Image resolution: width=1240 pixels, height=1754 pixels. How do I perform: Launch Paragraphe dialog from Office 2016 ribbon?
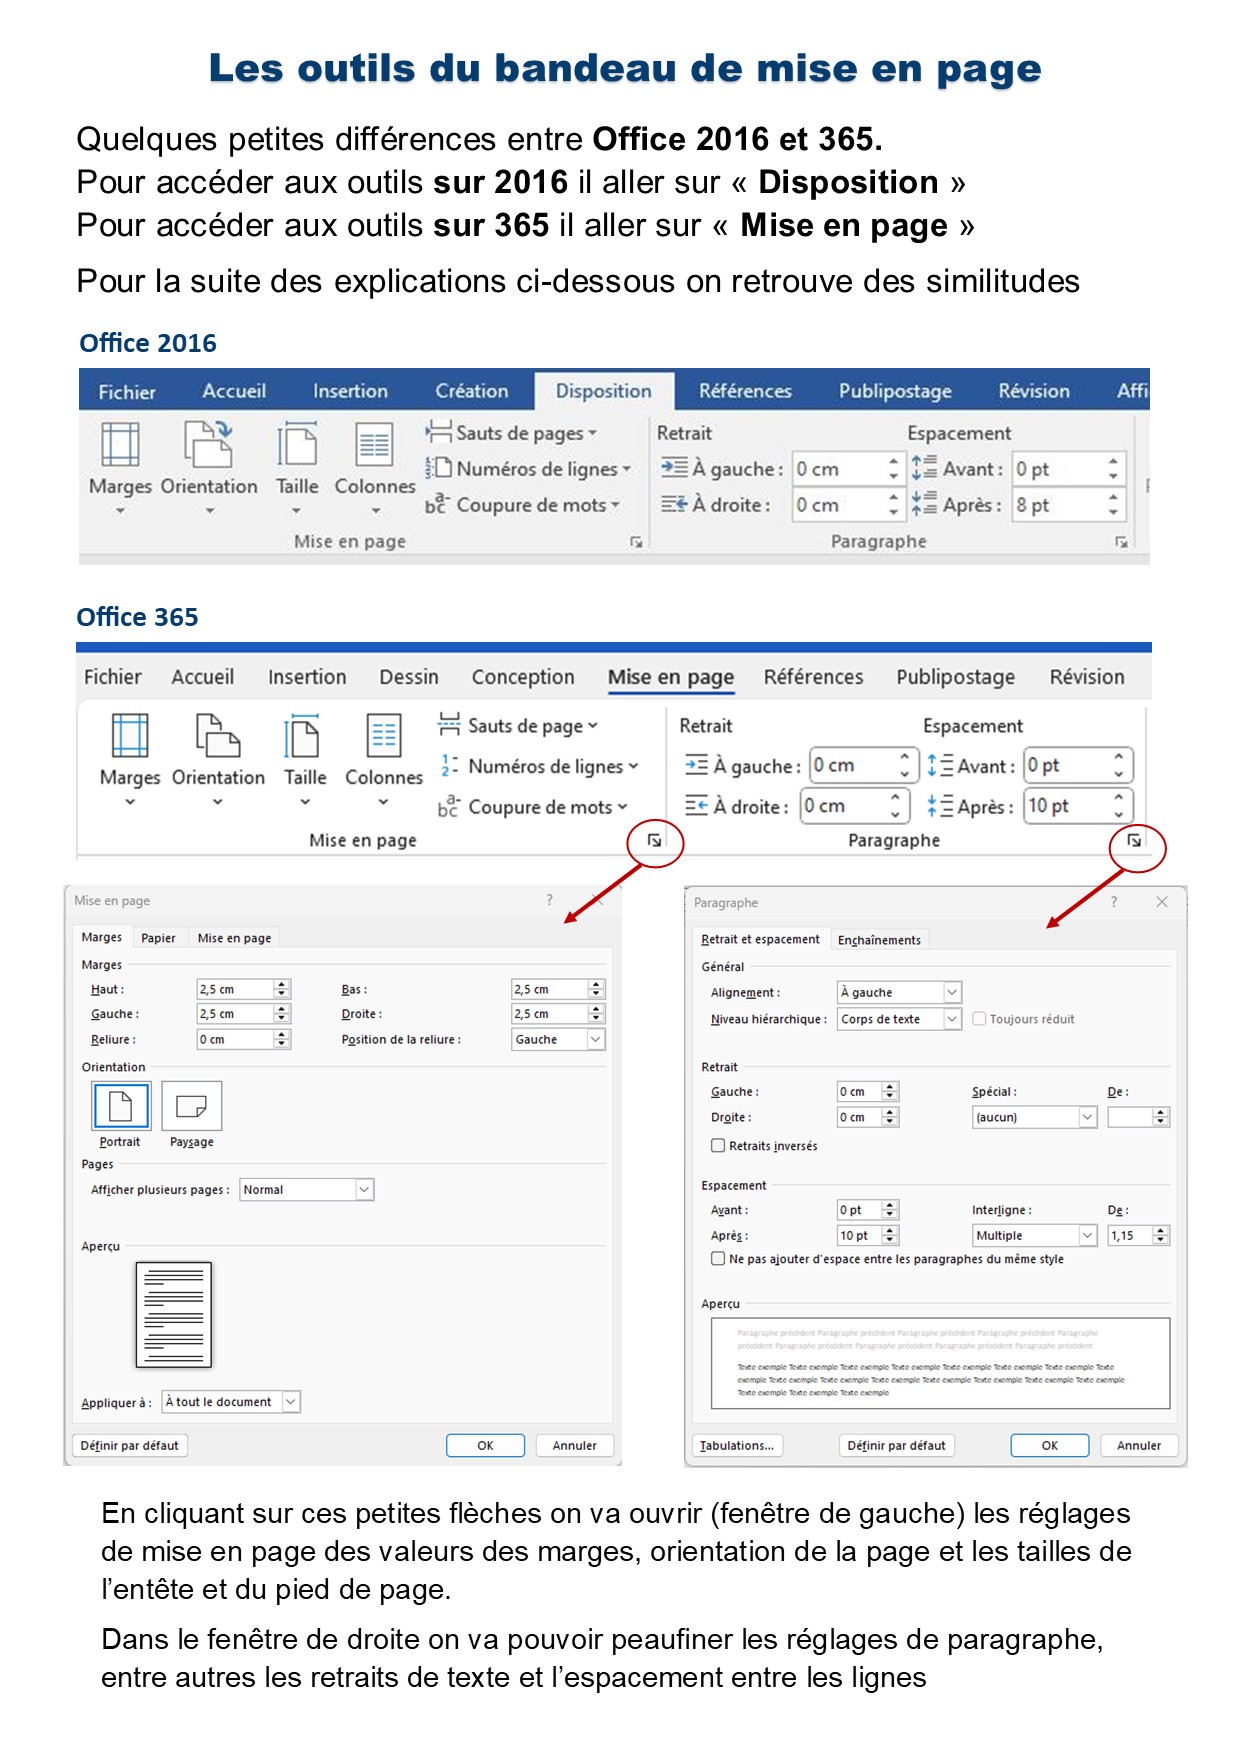(x=1121, y=542)
